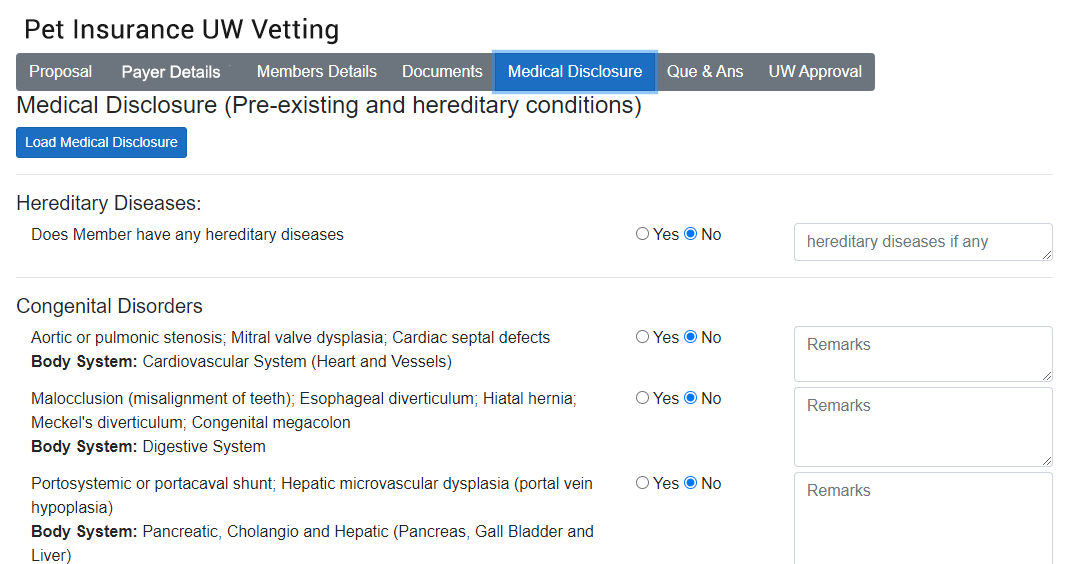This screenshot has height=564, width=1076.
Task: Choose No for Digestive System disorders
Action: (x=690, y=398)
